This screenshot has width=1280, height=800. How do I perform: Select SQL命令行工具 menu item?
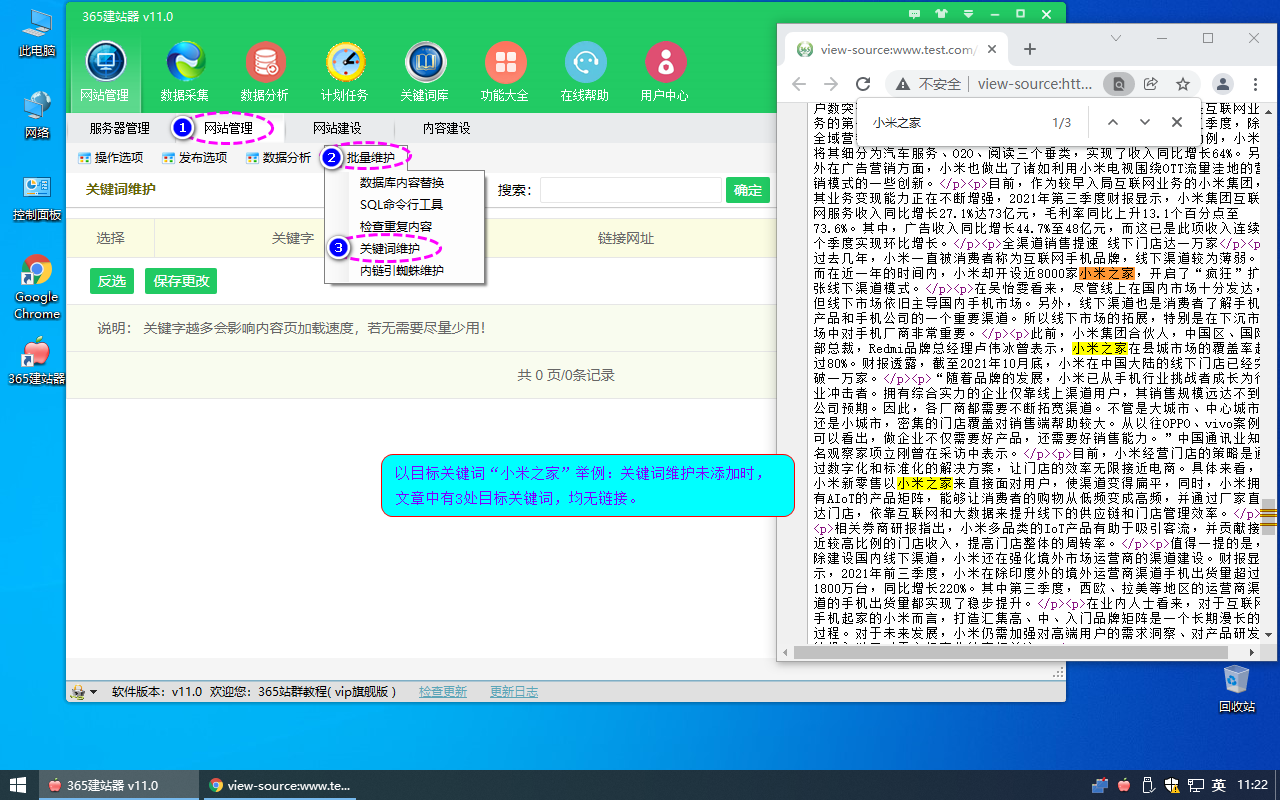(402, 205)
